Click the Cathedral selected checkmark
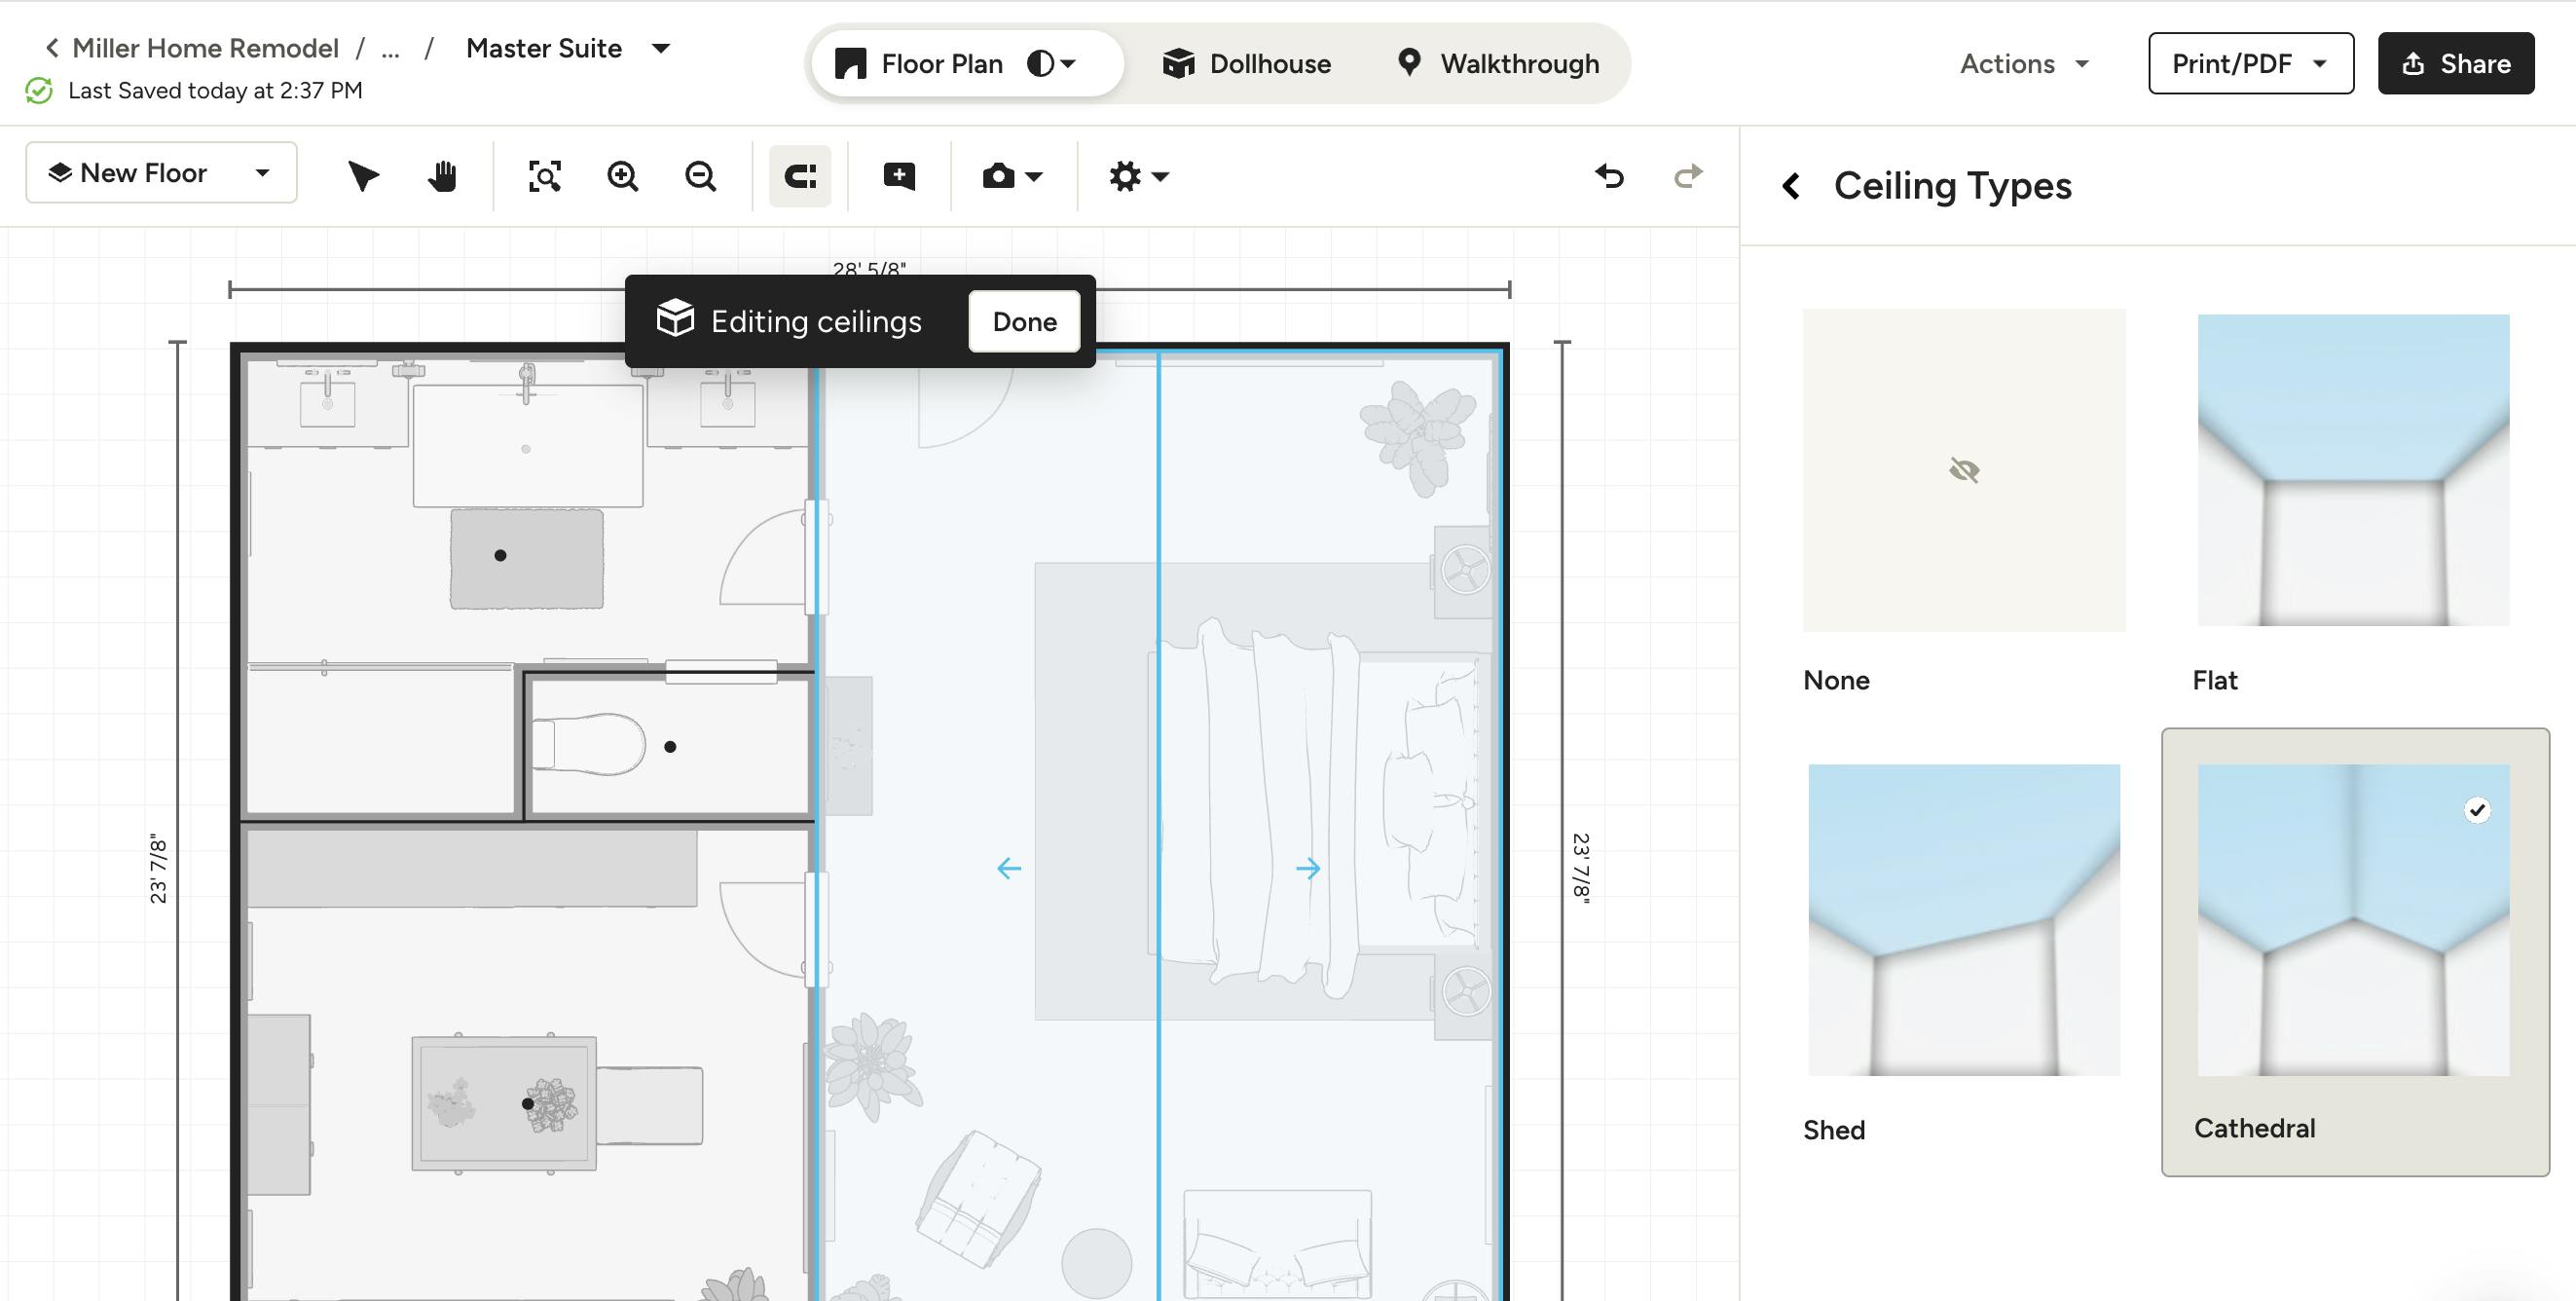Image resolution: width=2576 pixels, height=1301 pixels. point(2476,810)
